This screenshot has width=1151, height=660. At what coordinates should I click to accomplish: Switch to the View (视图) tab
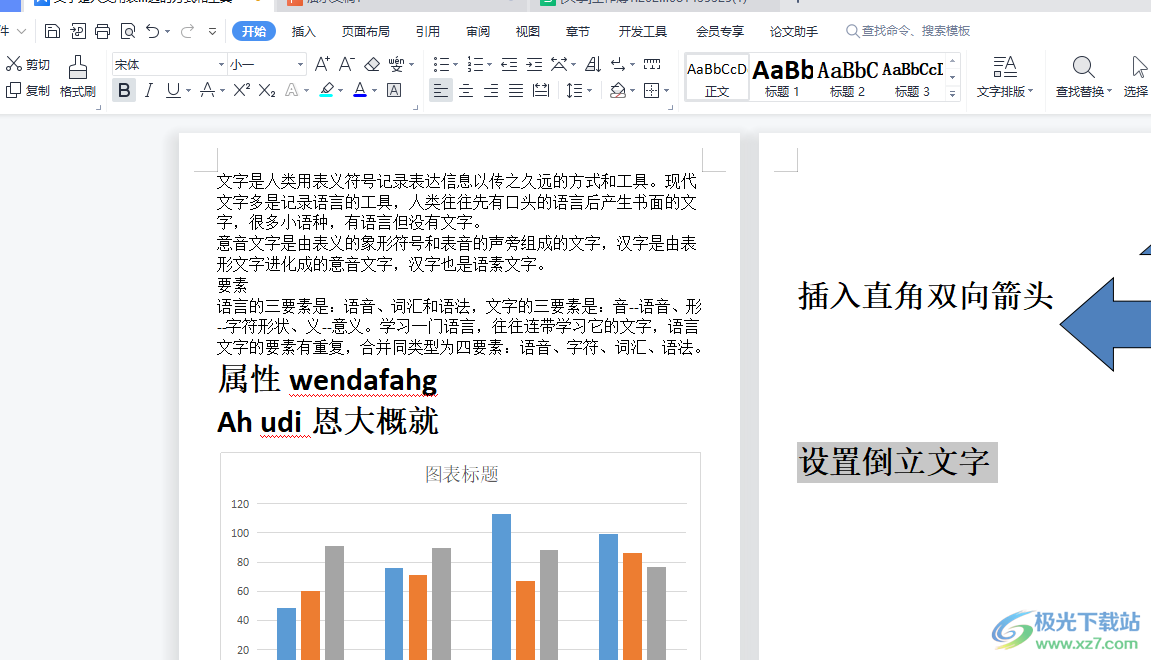528,32
